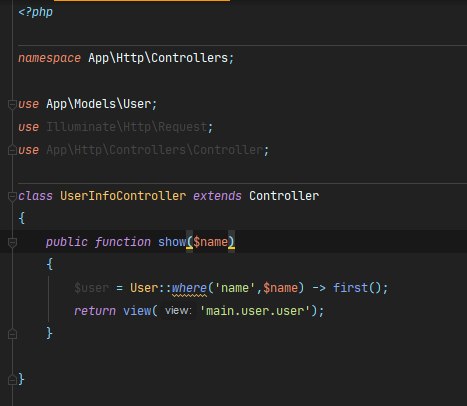This screenshot has height=406, width=467.
Task: Click the show method name
Action: pos(172,242)
